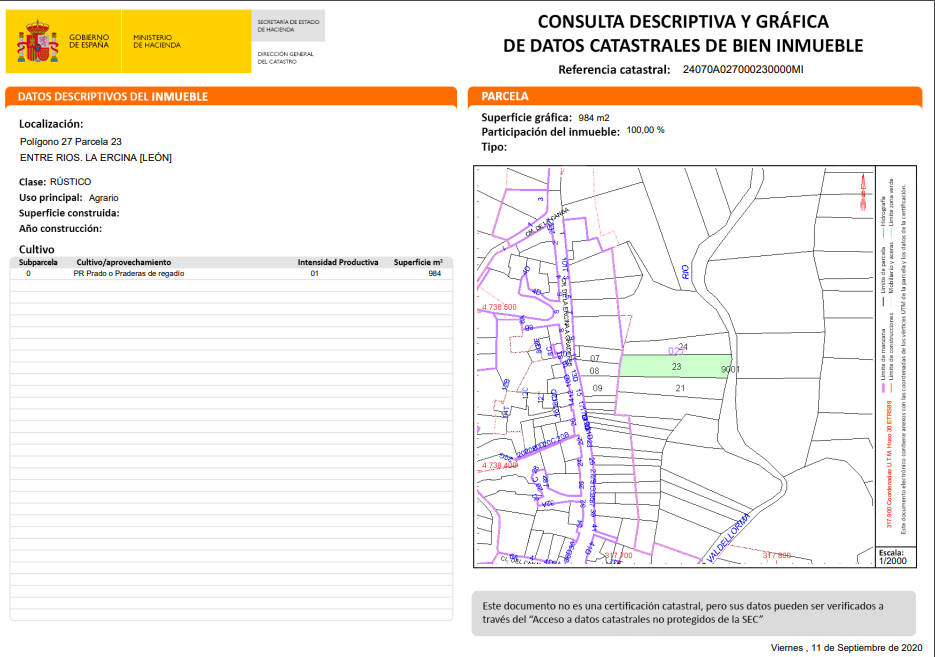This screenshot has width=935, height=657.
Task: Click the 984 surface cell in the table
Action: (x=435, y=274)
